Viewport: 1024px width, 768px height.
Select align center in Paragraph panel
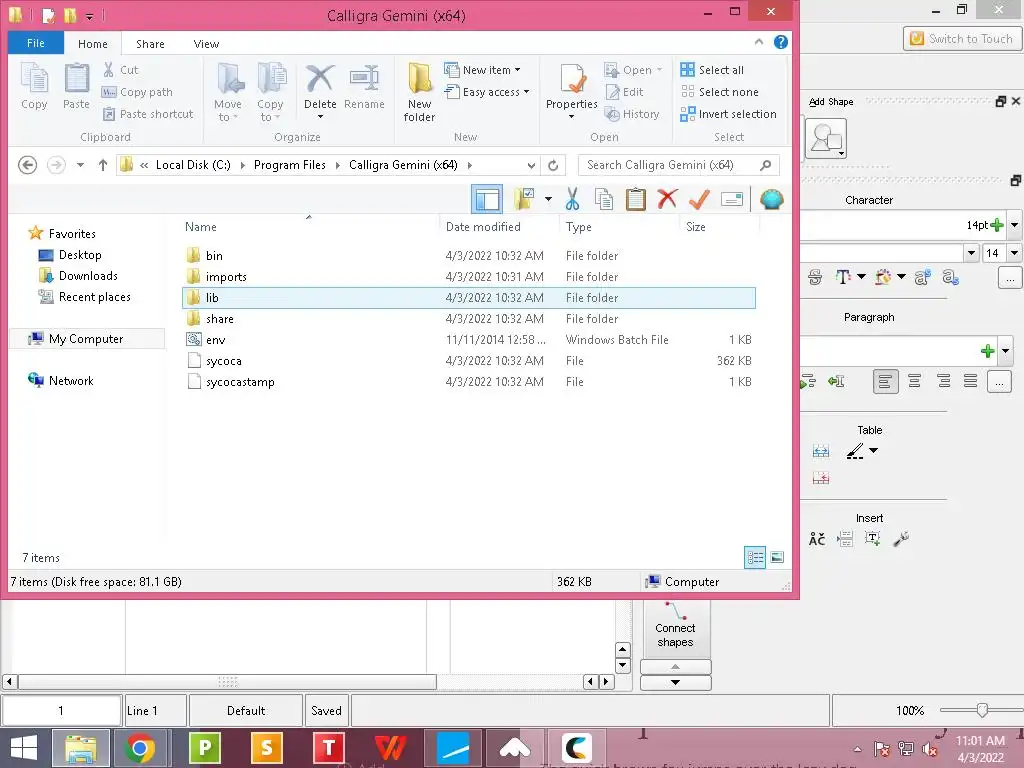(x=915, y=381)
